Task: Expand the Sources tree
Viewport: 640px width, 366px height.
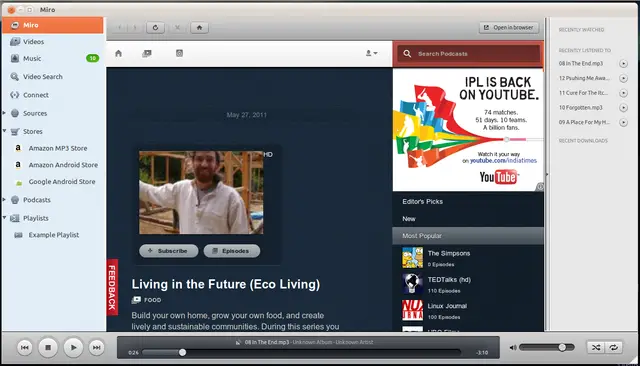Action: 4,113
